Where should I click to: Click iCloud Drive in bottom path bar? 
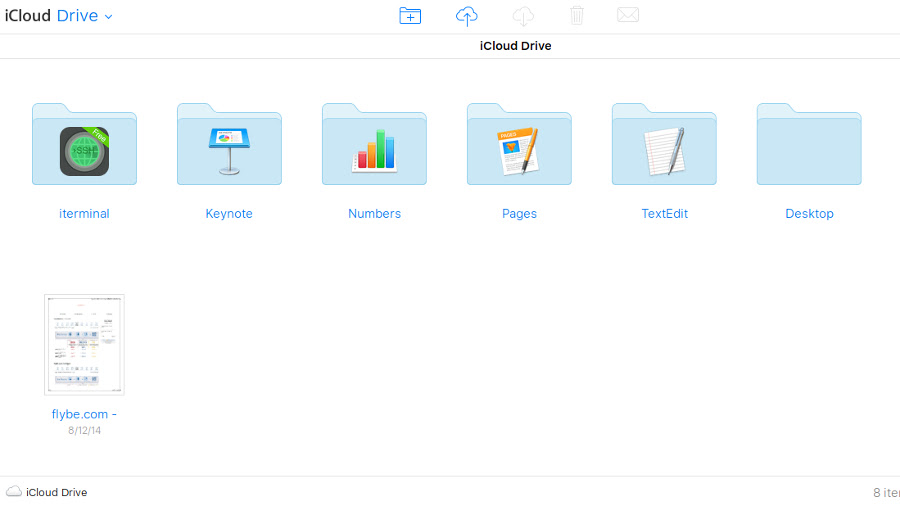[x=56, y=492]
